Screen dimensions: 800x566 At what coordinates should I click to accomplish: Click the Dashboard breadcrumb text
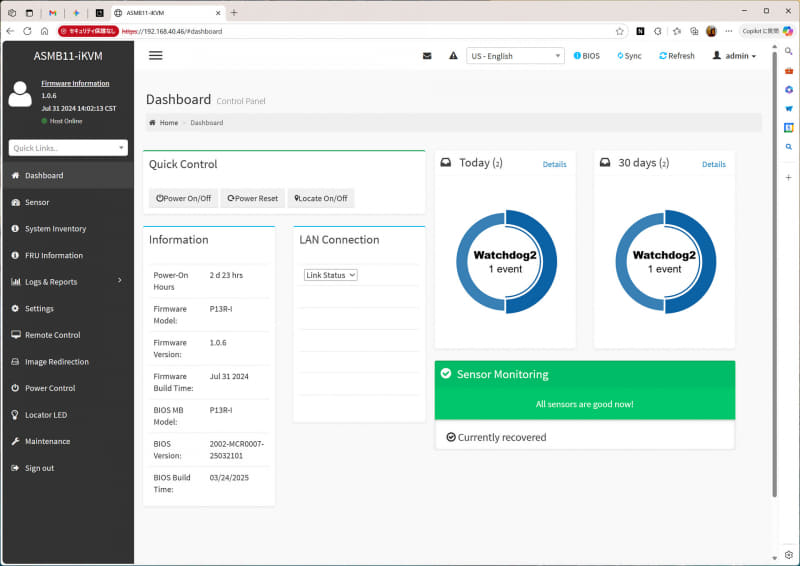pyautogui.click(x=207, y=122)
